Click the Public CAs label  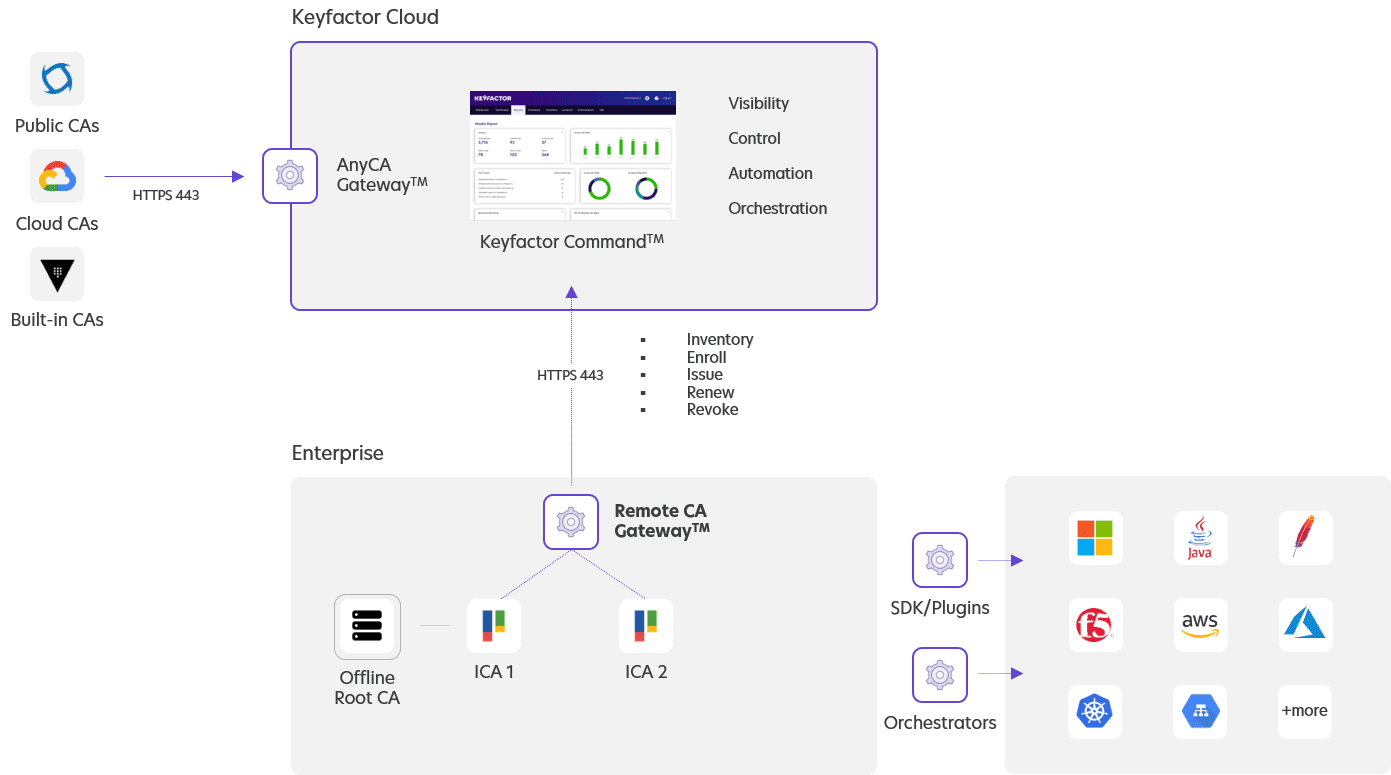pos(57,126)
